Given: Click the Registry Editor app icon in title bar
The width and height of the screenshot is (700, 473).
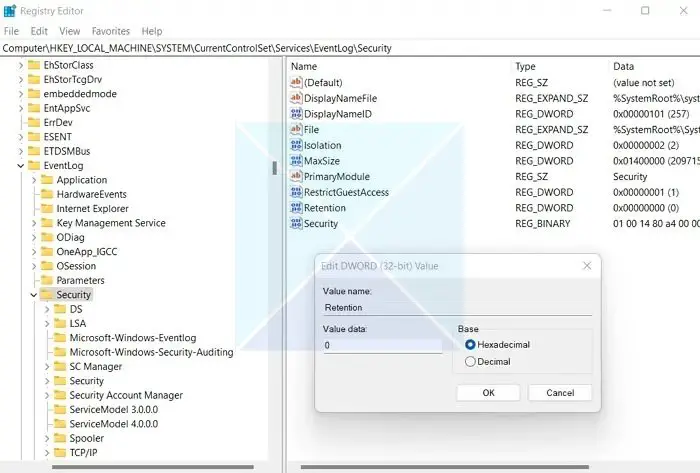Looking at the screenshot, I should (9, 11).
